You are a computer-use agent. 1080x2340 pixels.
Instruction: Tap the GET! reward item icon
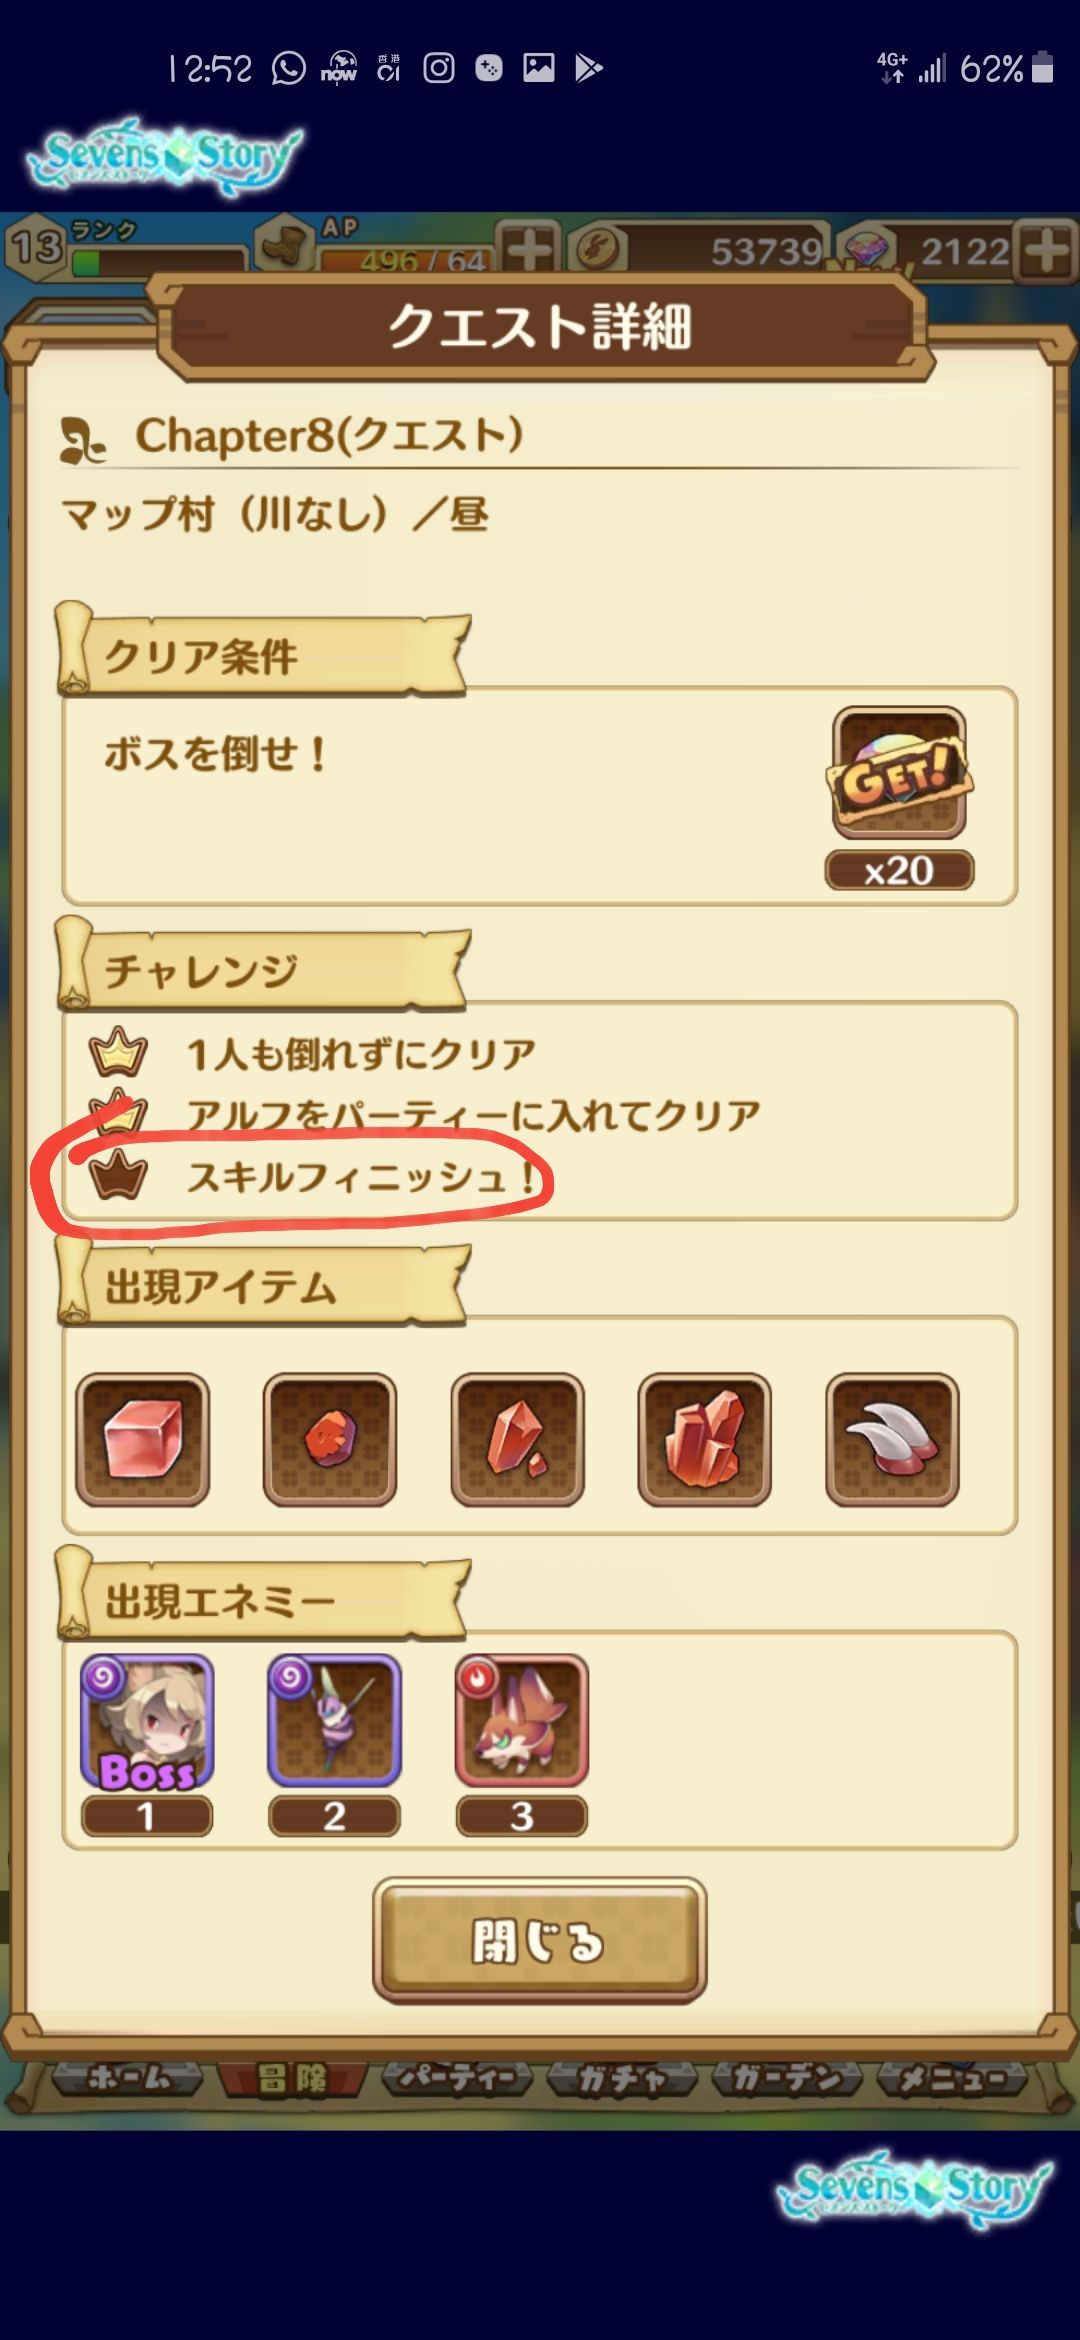coord(899,772)
